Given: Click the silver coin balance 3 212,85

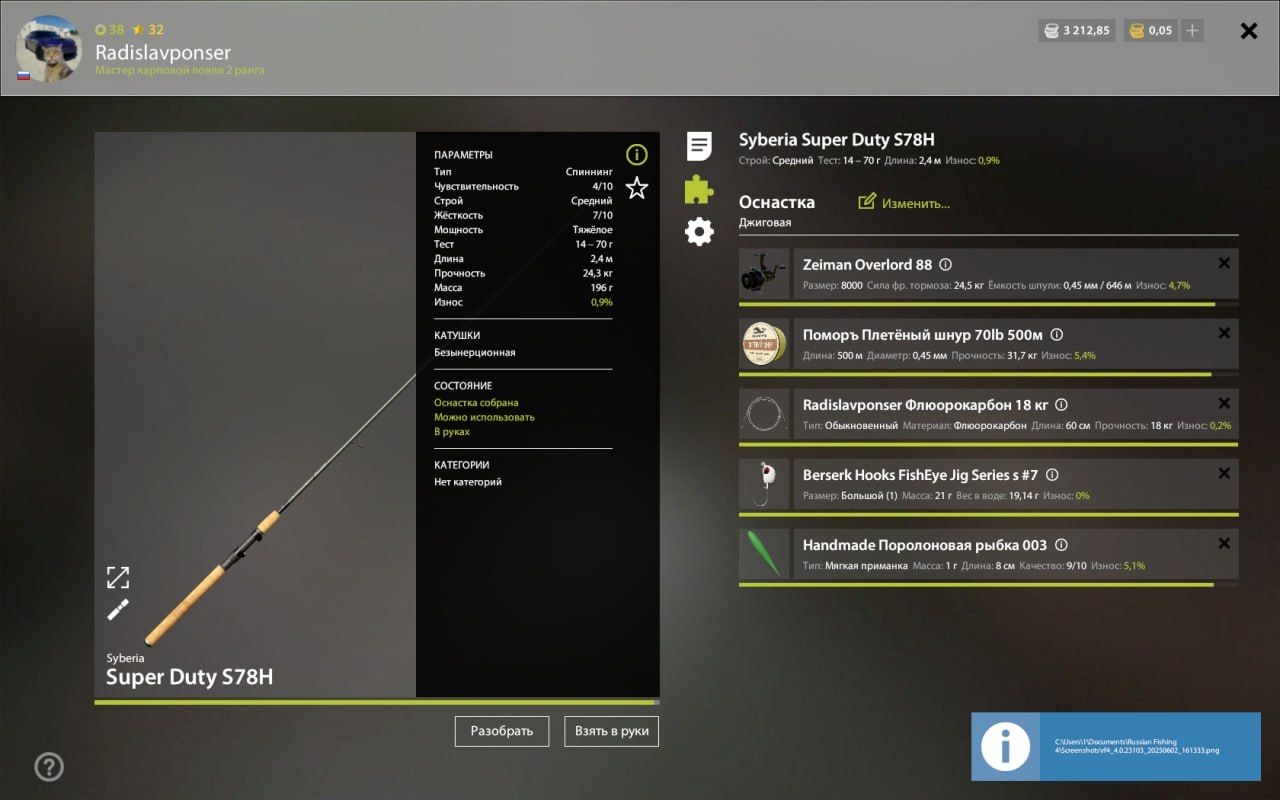Looking at the screenshot, I should point(1076,31).
